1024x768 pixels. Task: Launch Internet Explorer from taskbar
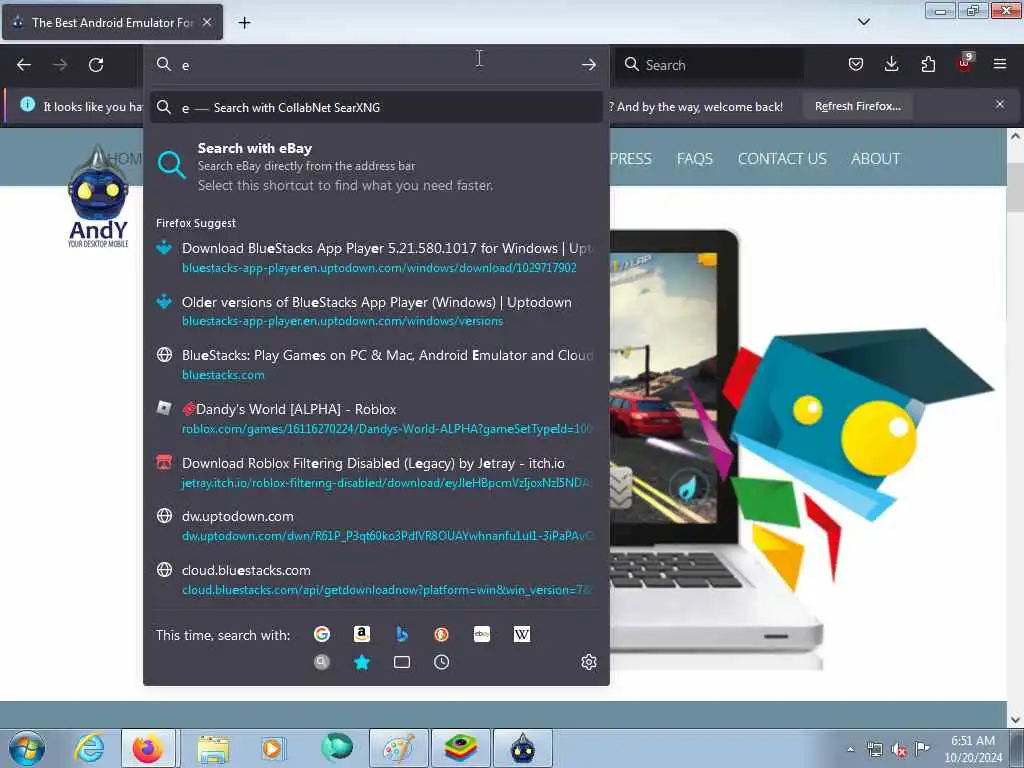pyautogui.click(x=89, y=748)
